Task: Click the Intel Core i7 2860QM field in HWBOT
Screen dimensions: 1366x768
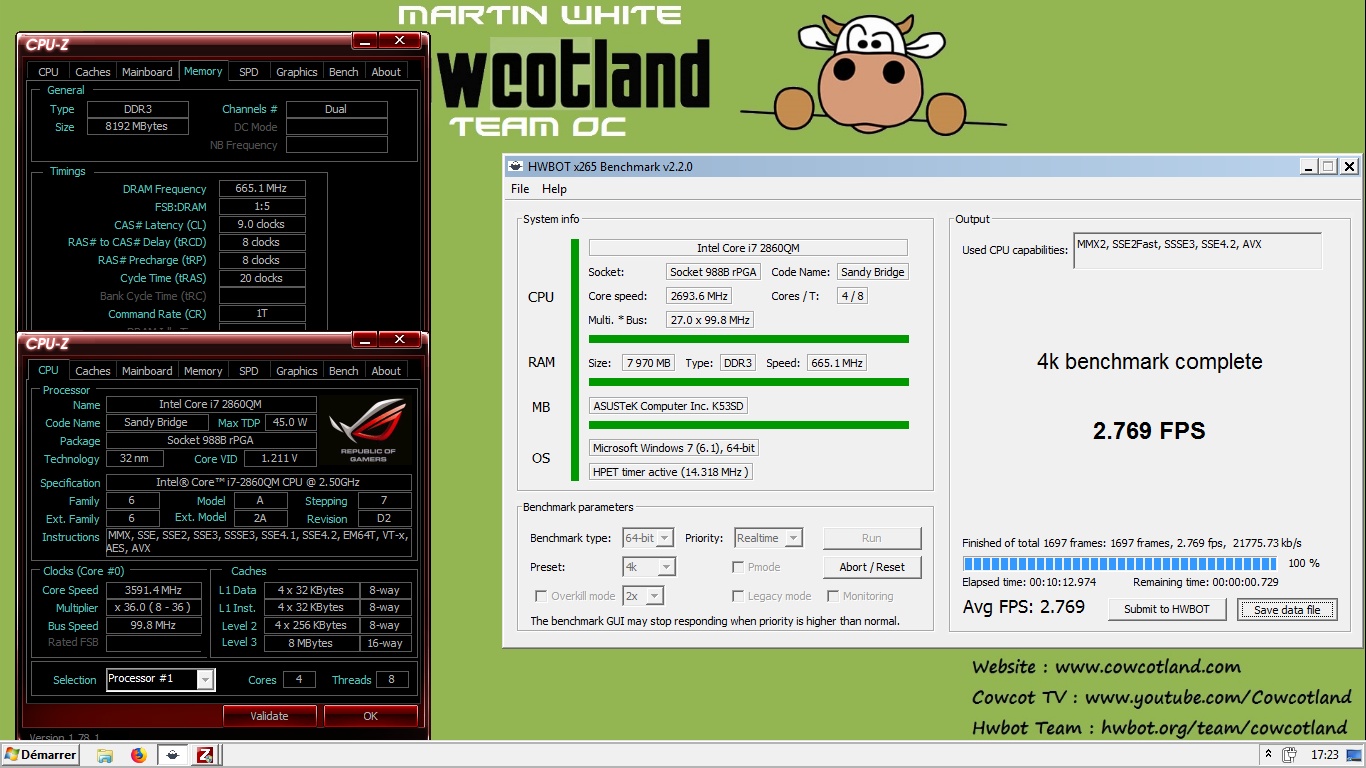Action: click(x=748, y=248)
